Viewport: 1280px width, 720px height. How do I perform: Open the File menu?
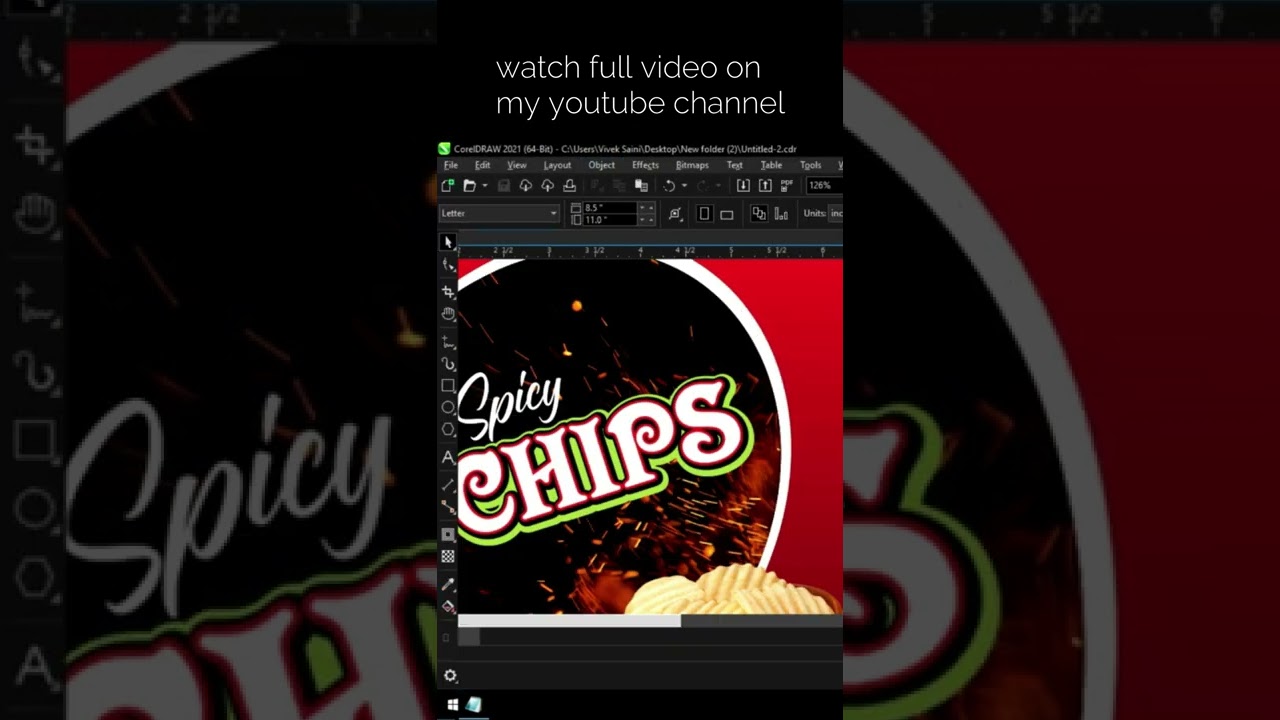pos(451,165)
